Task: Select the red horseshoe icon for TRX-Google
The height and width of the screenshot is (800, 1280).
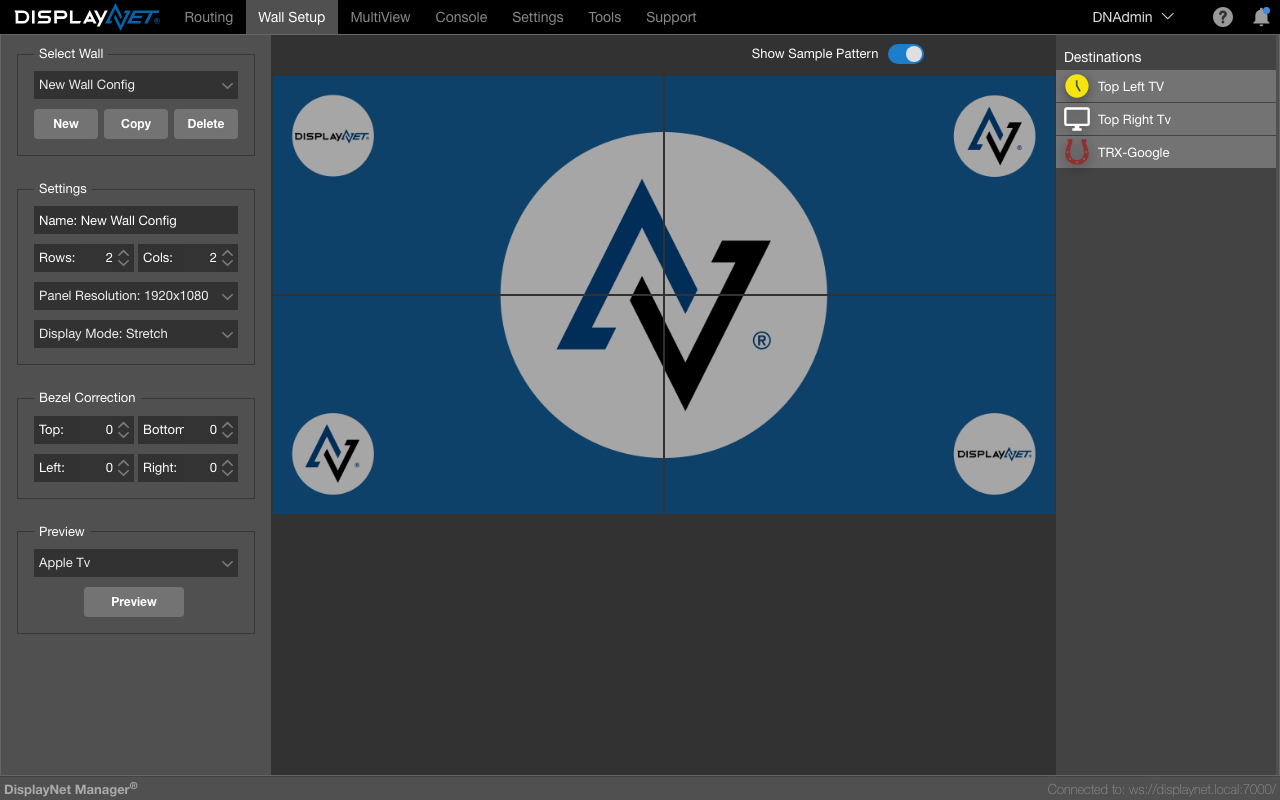Action: pos(1076,152)
